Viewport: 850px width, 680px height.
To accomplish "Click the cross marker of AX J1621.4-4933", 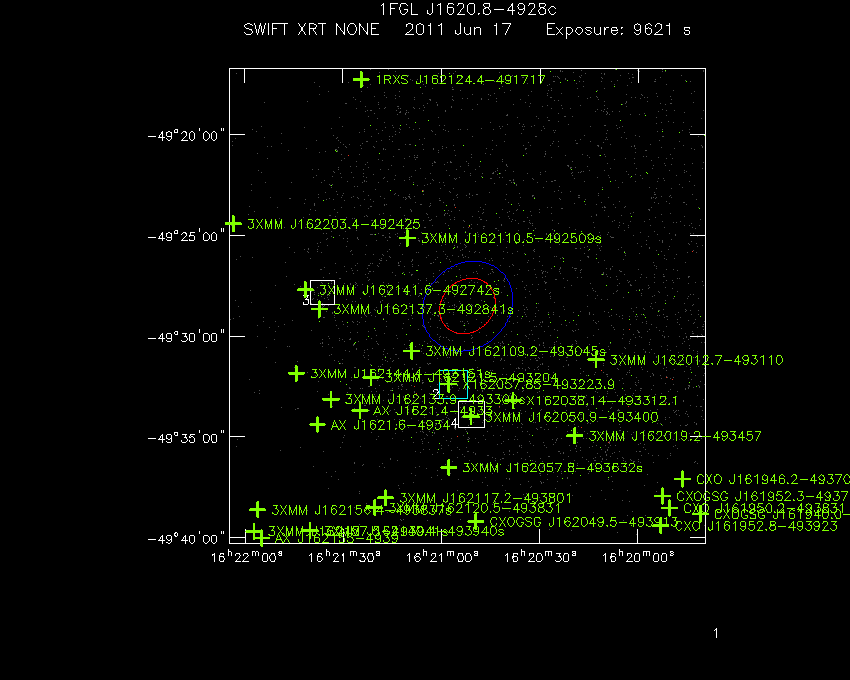I will click(360, 411).
